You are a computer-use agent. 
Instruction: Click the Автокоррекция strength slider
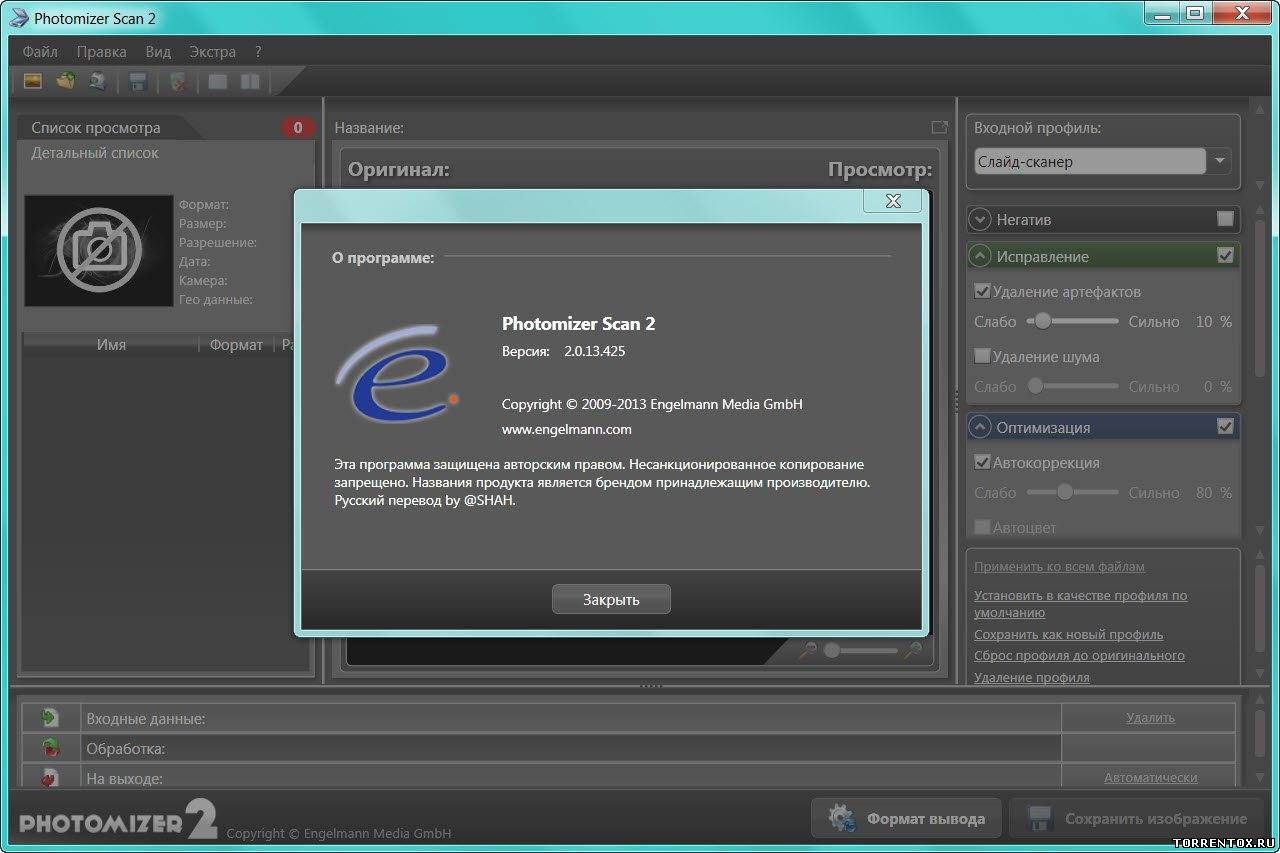1072,492
